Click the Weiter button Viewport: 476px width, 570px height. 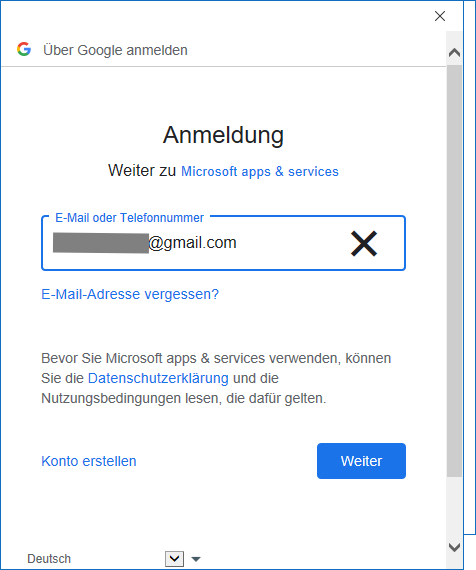click(361, 461)
